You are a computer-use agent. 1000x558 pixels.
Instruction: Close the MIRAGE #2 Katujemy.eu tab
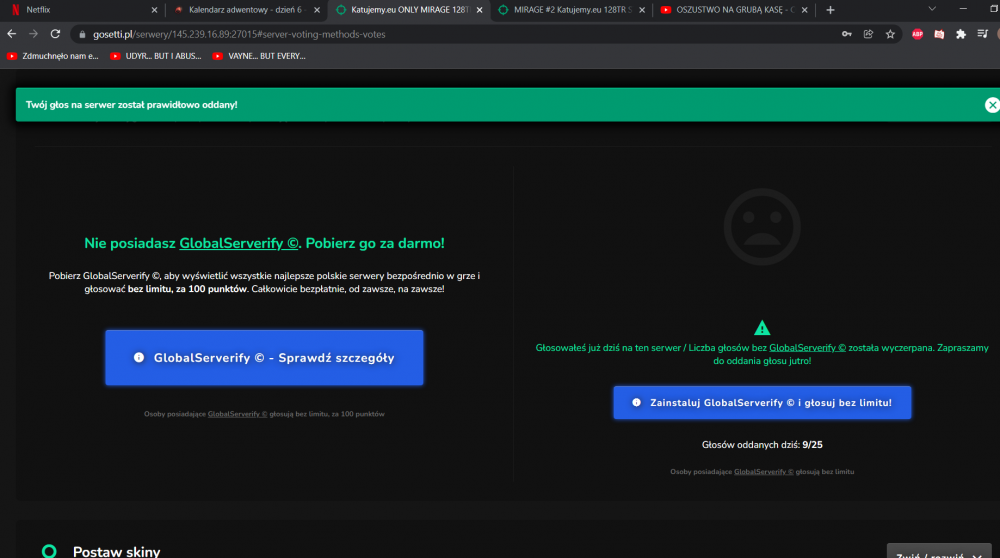[x=642, y=10]
